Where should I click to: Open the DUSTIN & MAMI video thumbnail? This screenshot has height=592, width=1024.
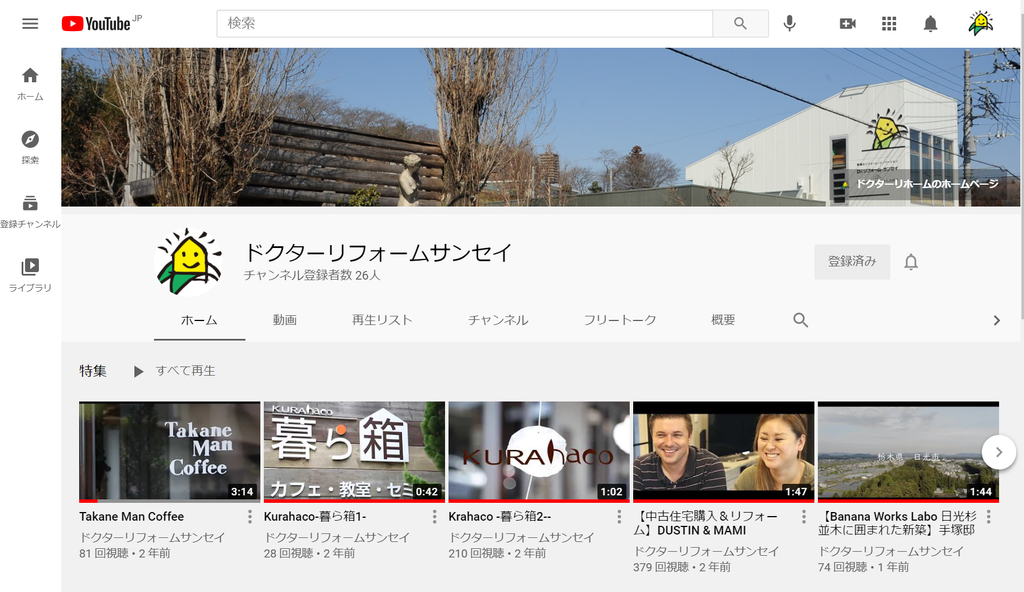[x=723, y=452]
